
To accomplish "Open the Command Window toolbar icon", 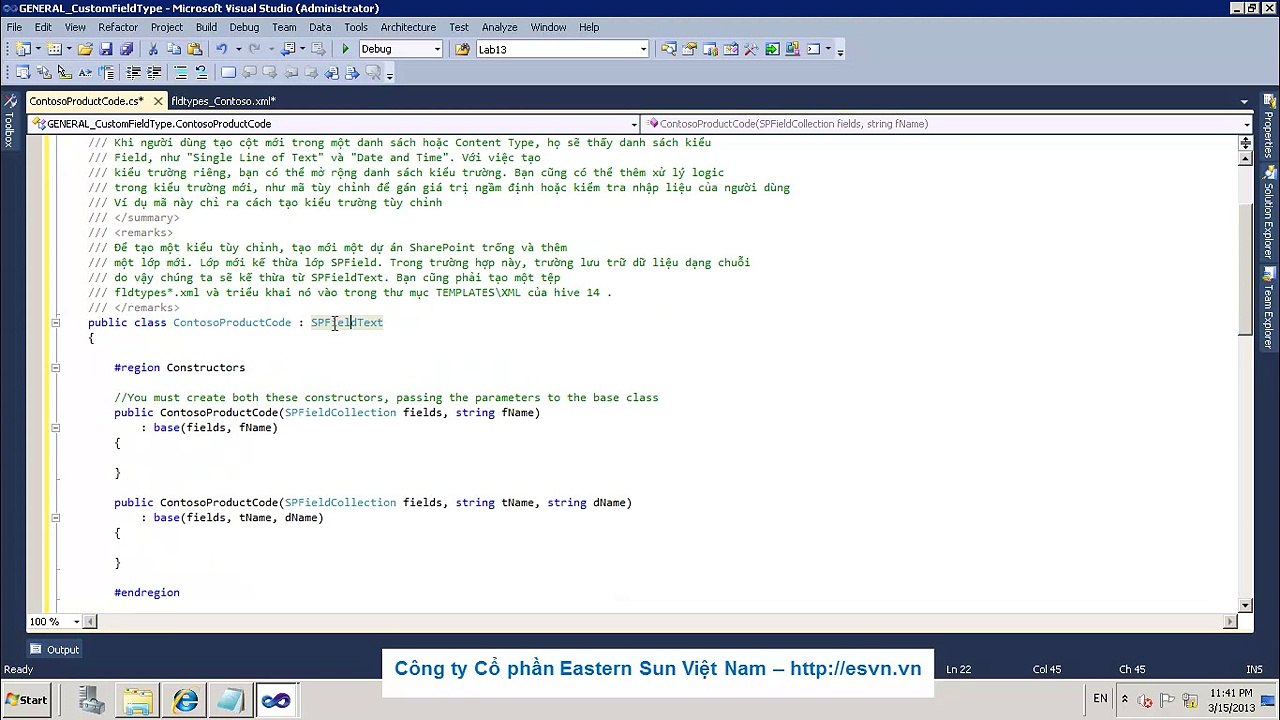I will [x=813, y=49].
